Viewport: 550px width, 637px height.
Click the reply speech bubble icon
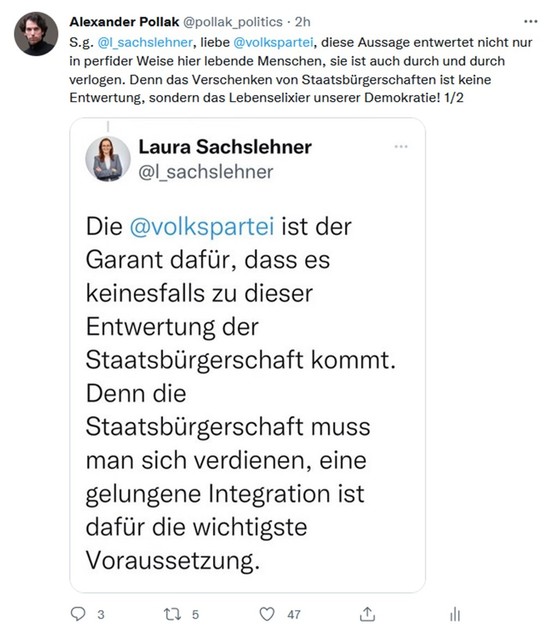[x=78, y=614]
